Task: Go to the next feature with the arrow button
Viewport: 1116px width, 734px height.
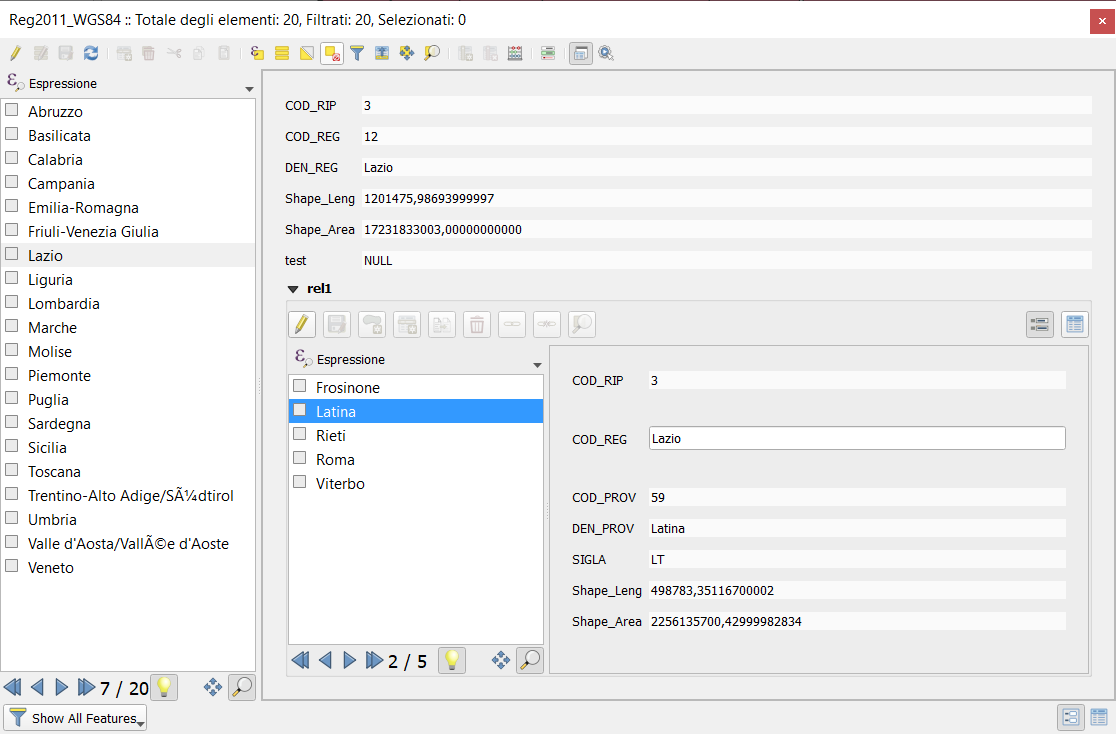Action: coord(61,687)
